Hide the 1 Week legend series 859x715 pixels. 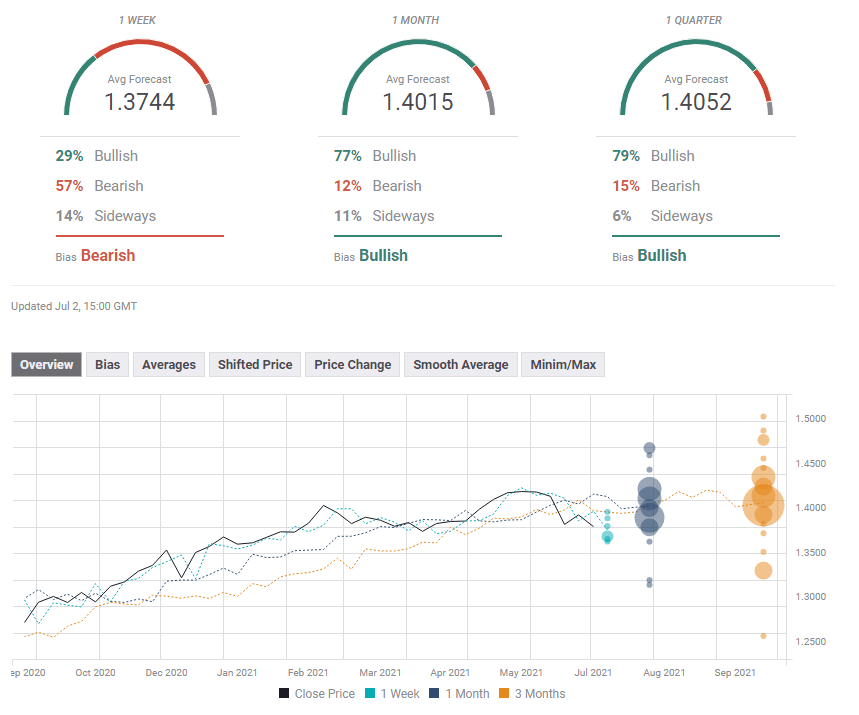[x=391, y=694]
